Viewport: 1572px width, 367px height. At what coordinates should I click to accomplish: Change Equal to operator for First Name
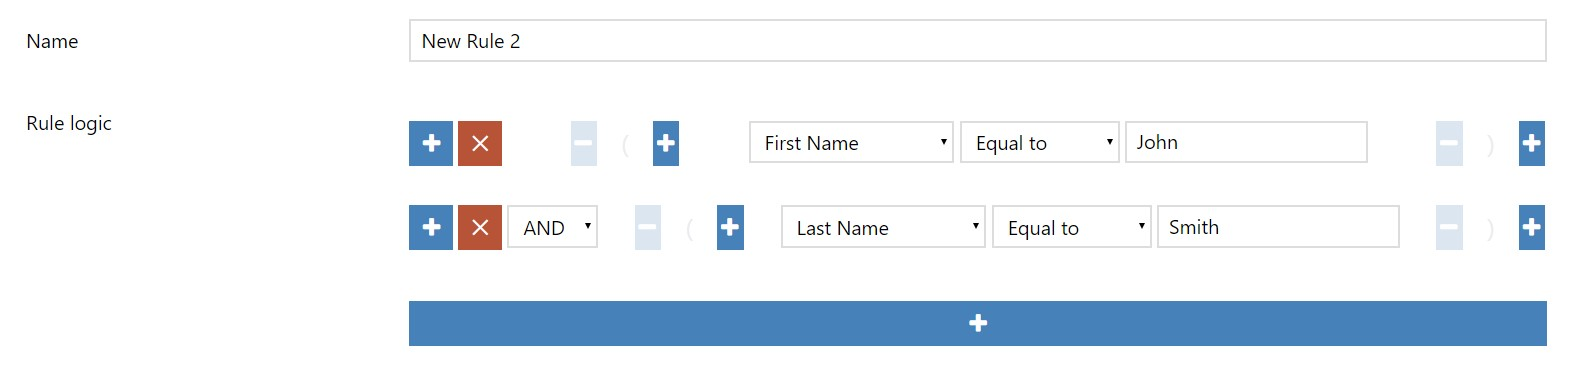pyautogui.click(x=1040, y=142)
